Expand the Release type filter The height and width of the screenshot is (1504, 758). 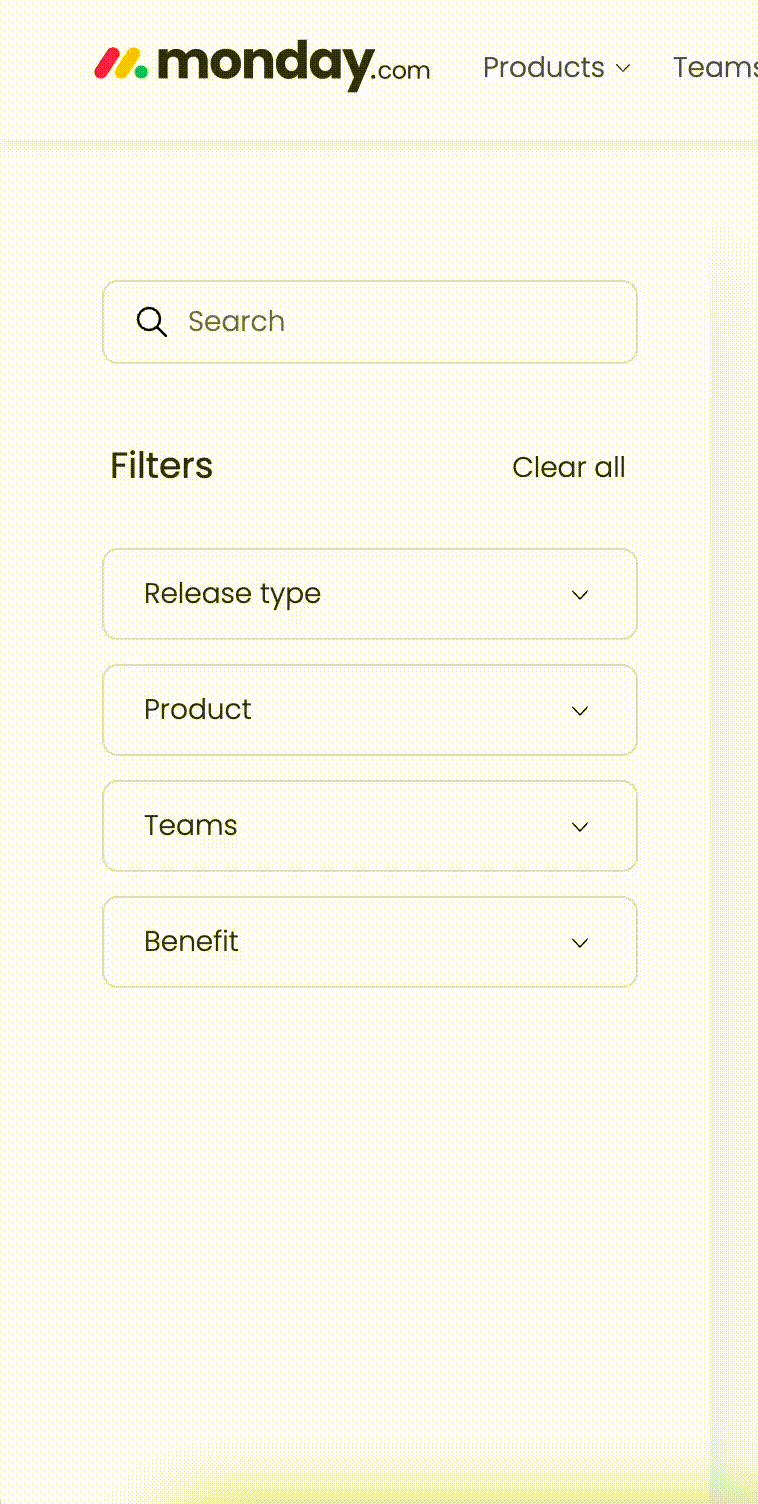click(x=370, y=593)
